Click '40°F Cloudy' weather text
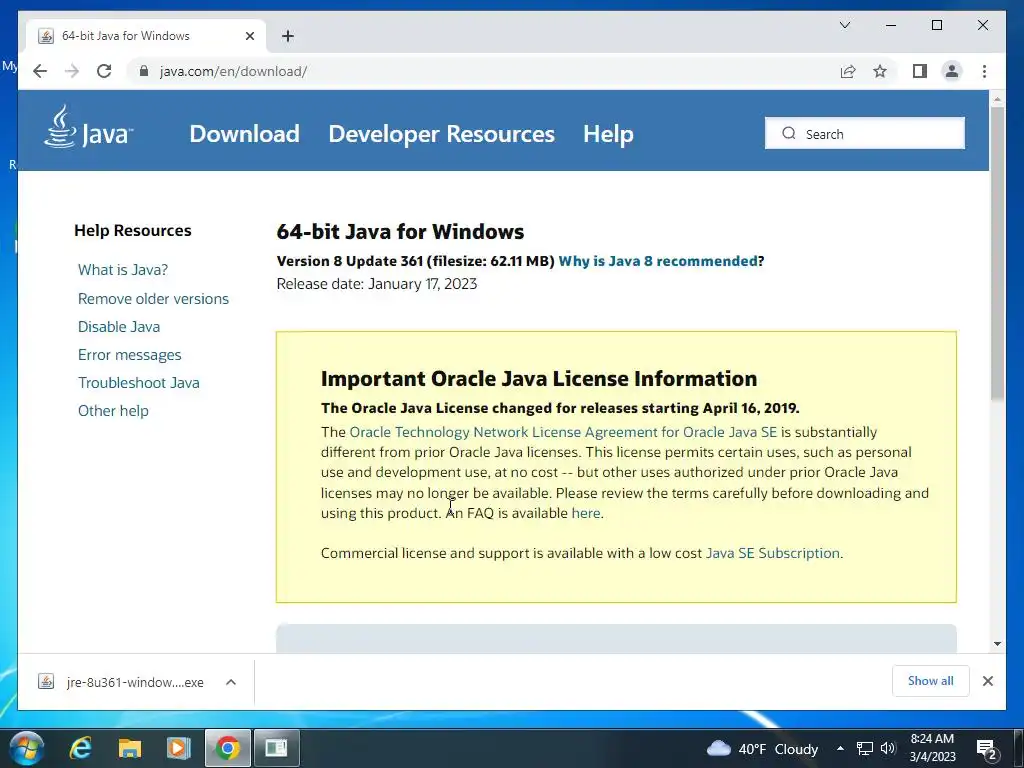 778,749
